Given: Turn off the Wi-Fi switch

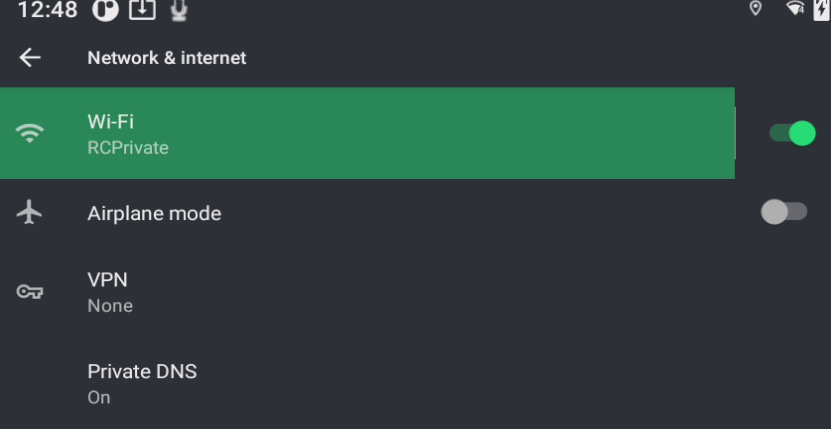Looking at the screenshot, I should tap(793, 133).
